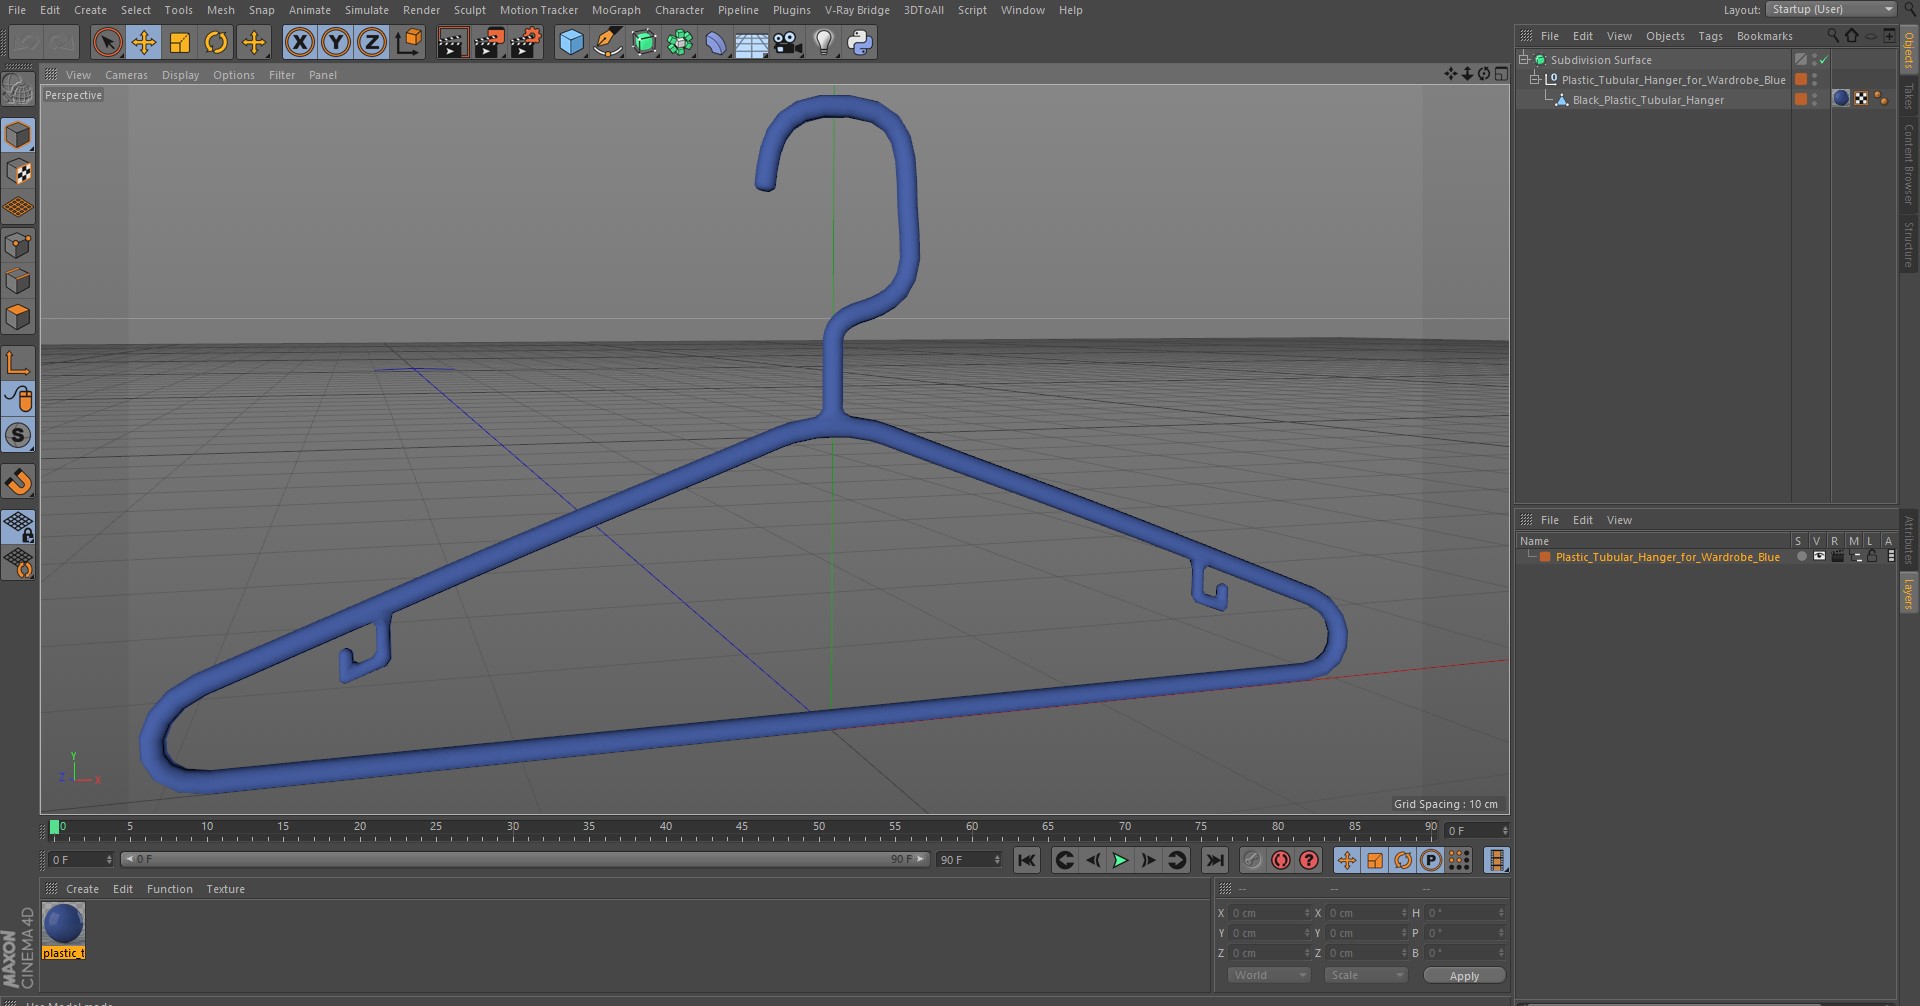1920x1006 pixels.
Task: Select layer Plastic_Tubular_Hanger_for_Wardrobe_Blue in Layers
Action: 1667,557
